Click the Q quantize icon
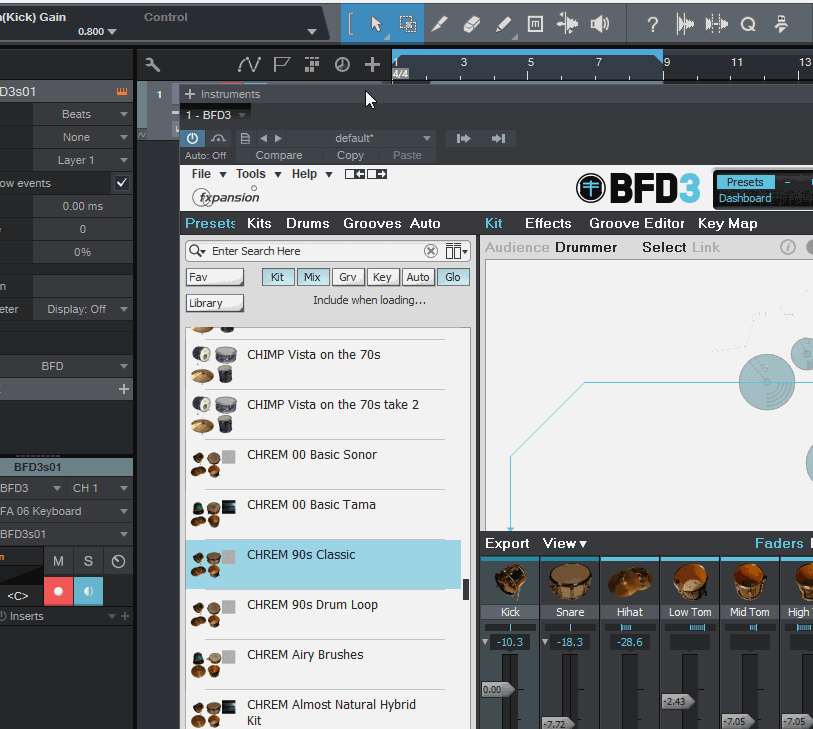This screenshot has width=813, height=729. (748, 24)
